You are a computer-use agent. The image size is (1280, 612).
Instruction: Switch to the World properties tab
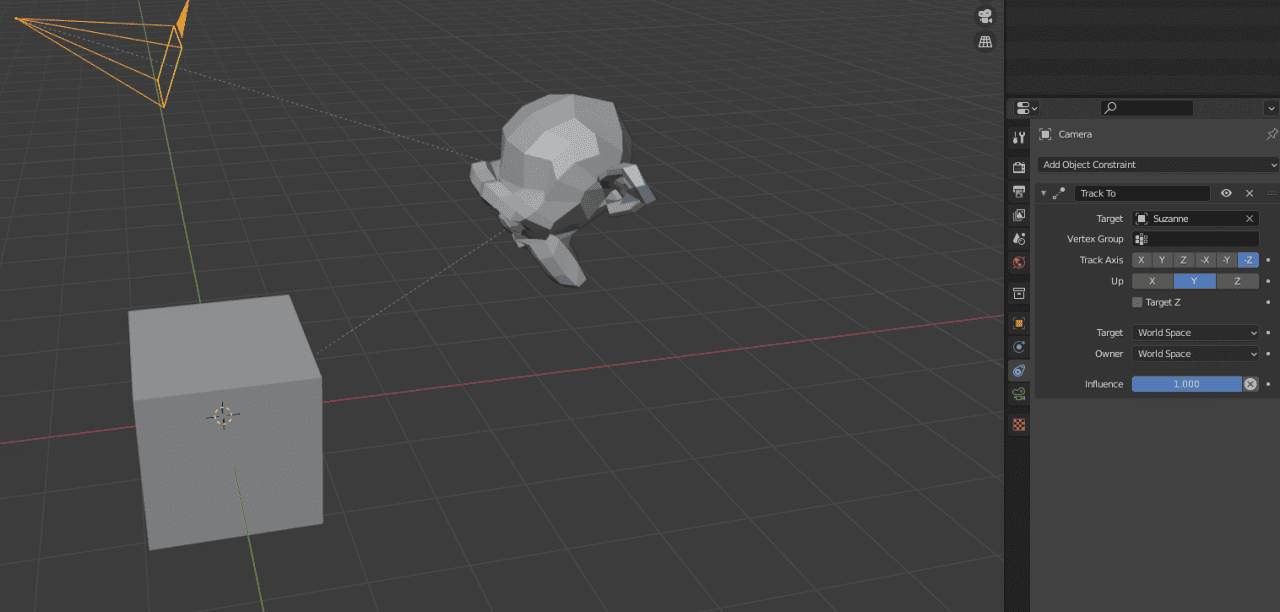pyautogui.click(x=1018, y=262)
